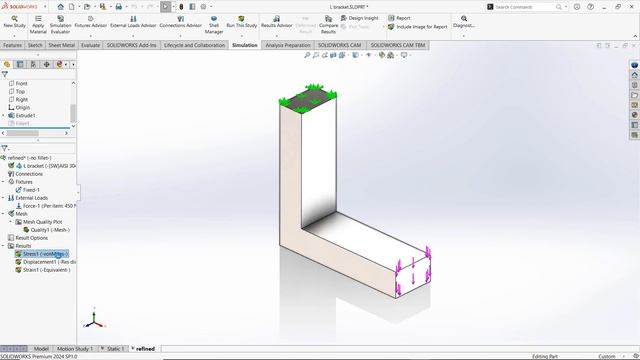The width and height of the screenshot is (640, 360).
Task: Click the Save icon
Action: 102,7
